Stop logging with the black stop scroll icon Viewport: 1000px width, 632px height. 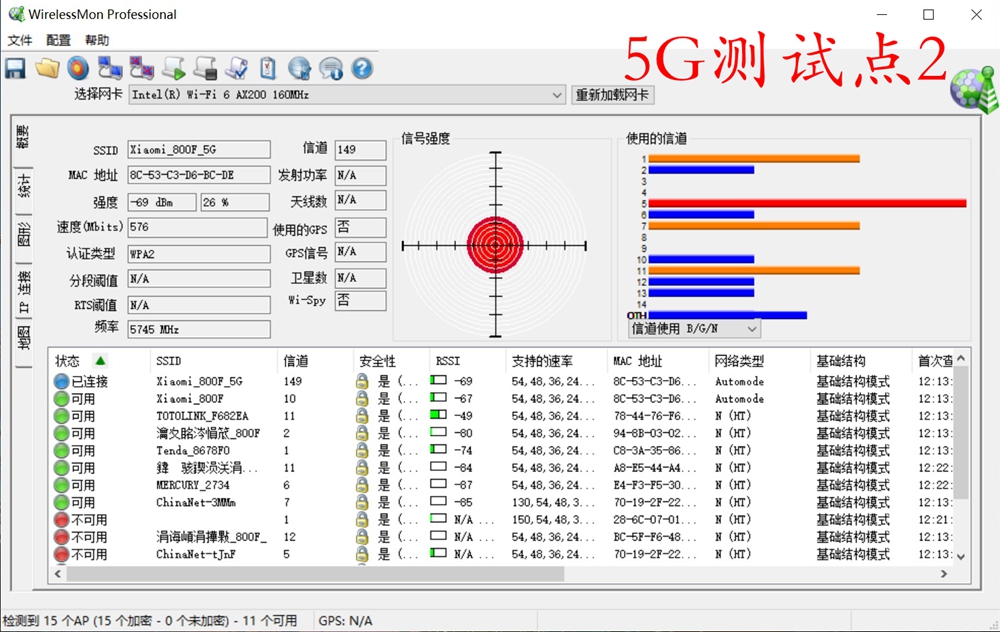pos(203,68)
